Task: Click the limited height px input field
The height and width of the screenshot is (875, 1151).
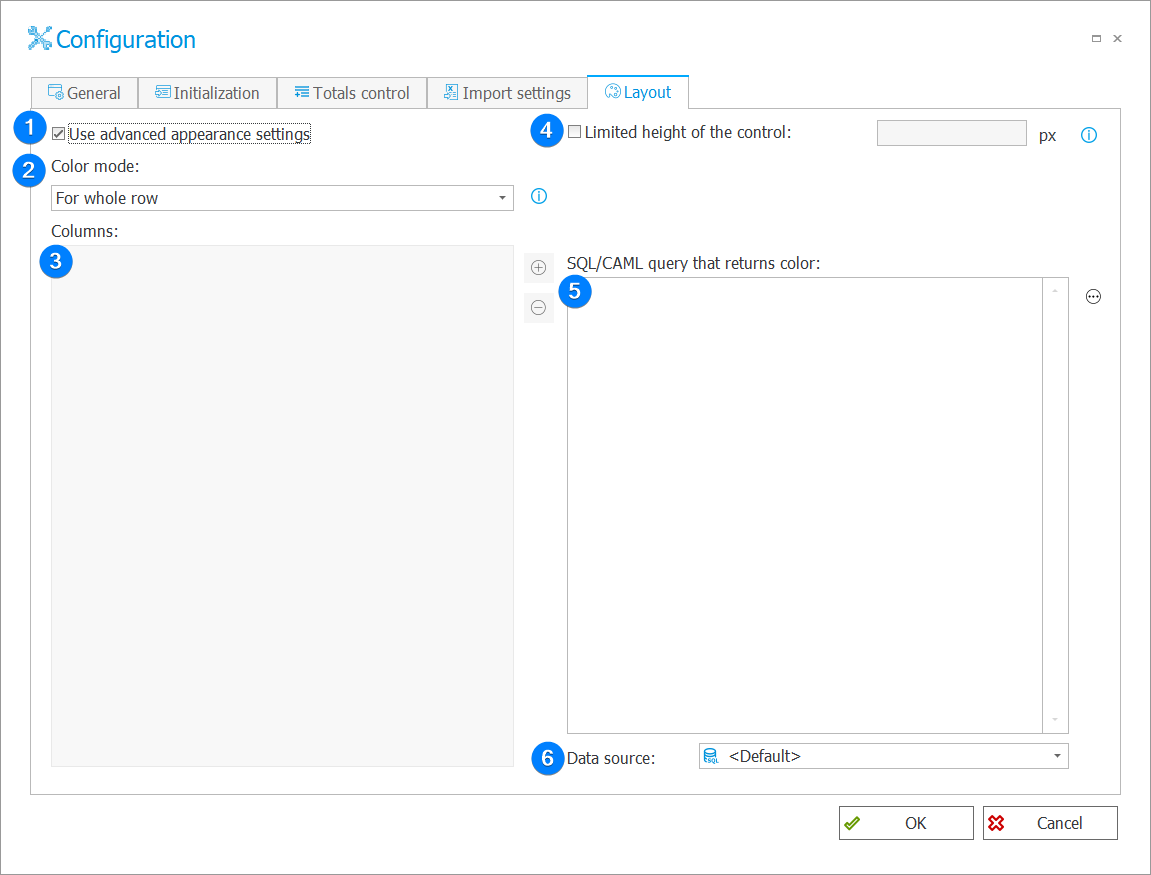Action: pos(951,134)
